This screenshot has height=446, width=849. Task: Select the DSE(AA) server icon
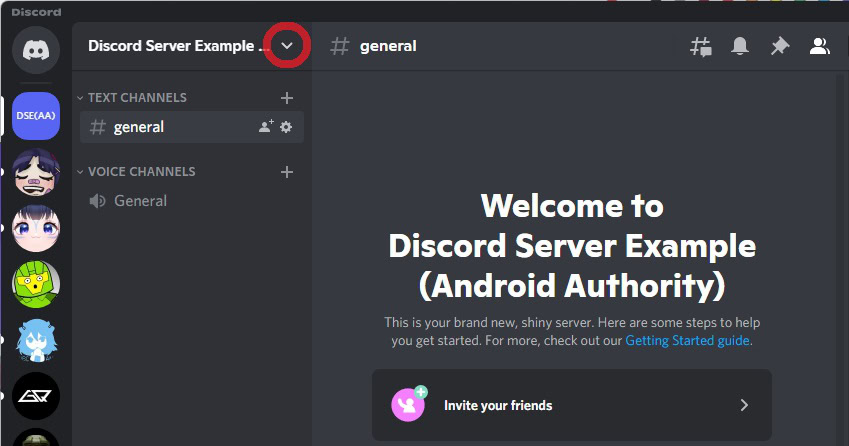tap(36, 116)
